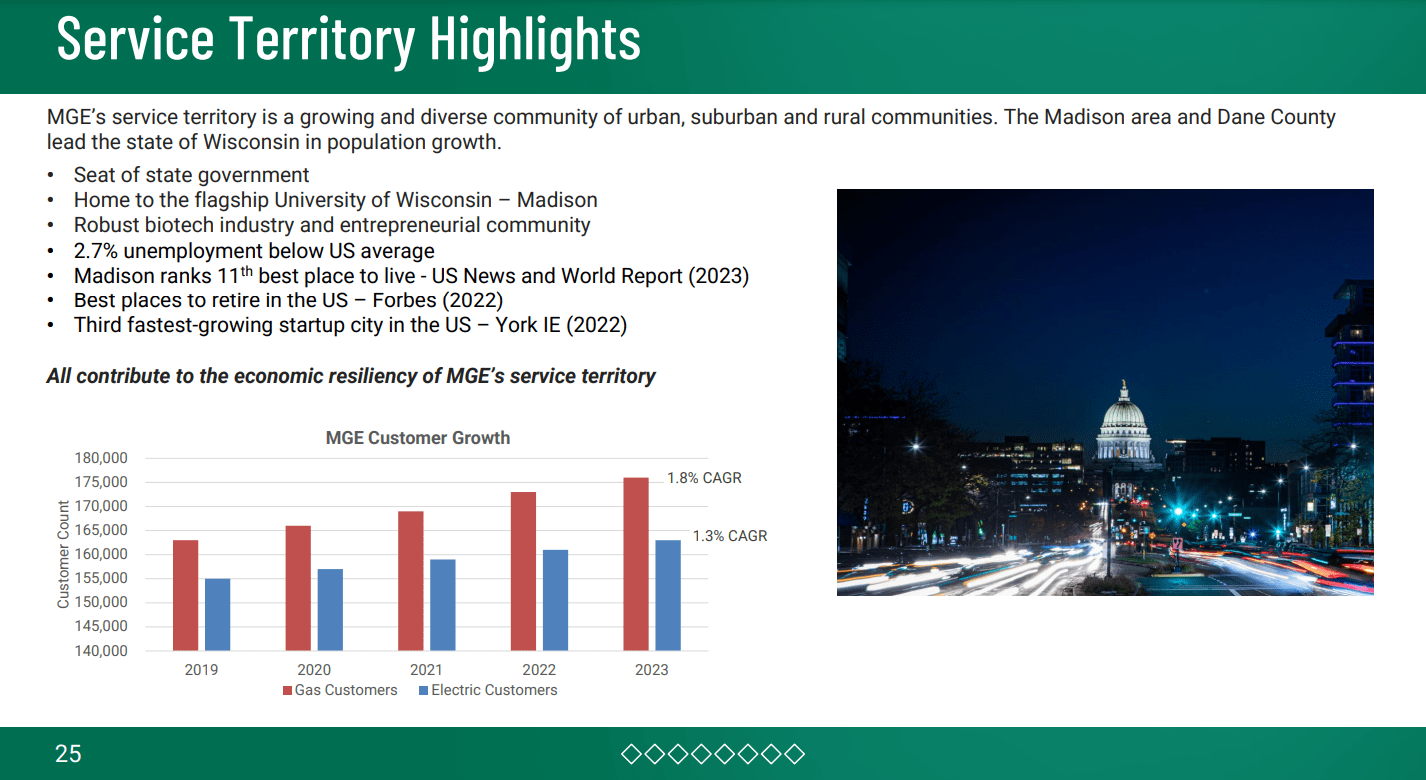The height and width of the screenshot is (780, 1426).
Task: Click the fifth diamond marker in footer
Action: (x=724, y=753)
